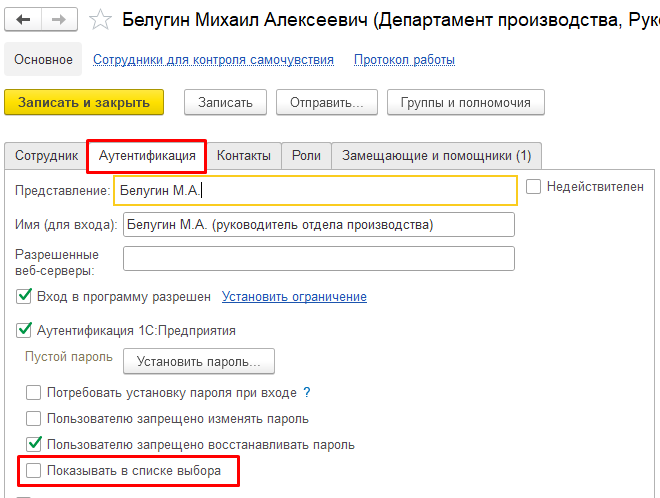Toggle Аутентификация 1С:Предприятия checkbox

[x=24, y=330]
